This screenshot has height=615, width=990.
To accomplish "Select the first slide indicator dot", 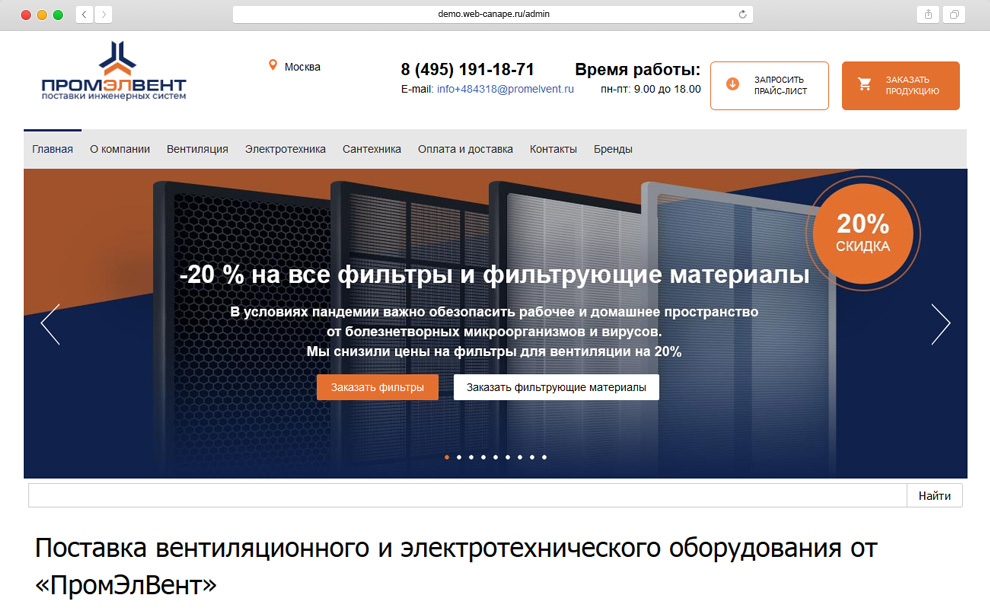I will 446,457.
